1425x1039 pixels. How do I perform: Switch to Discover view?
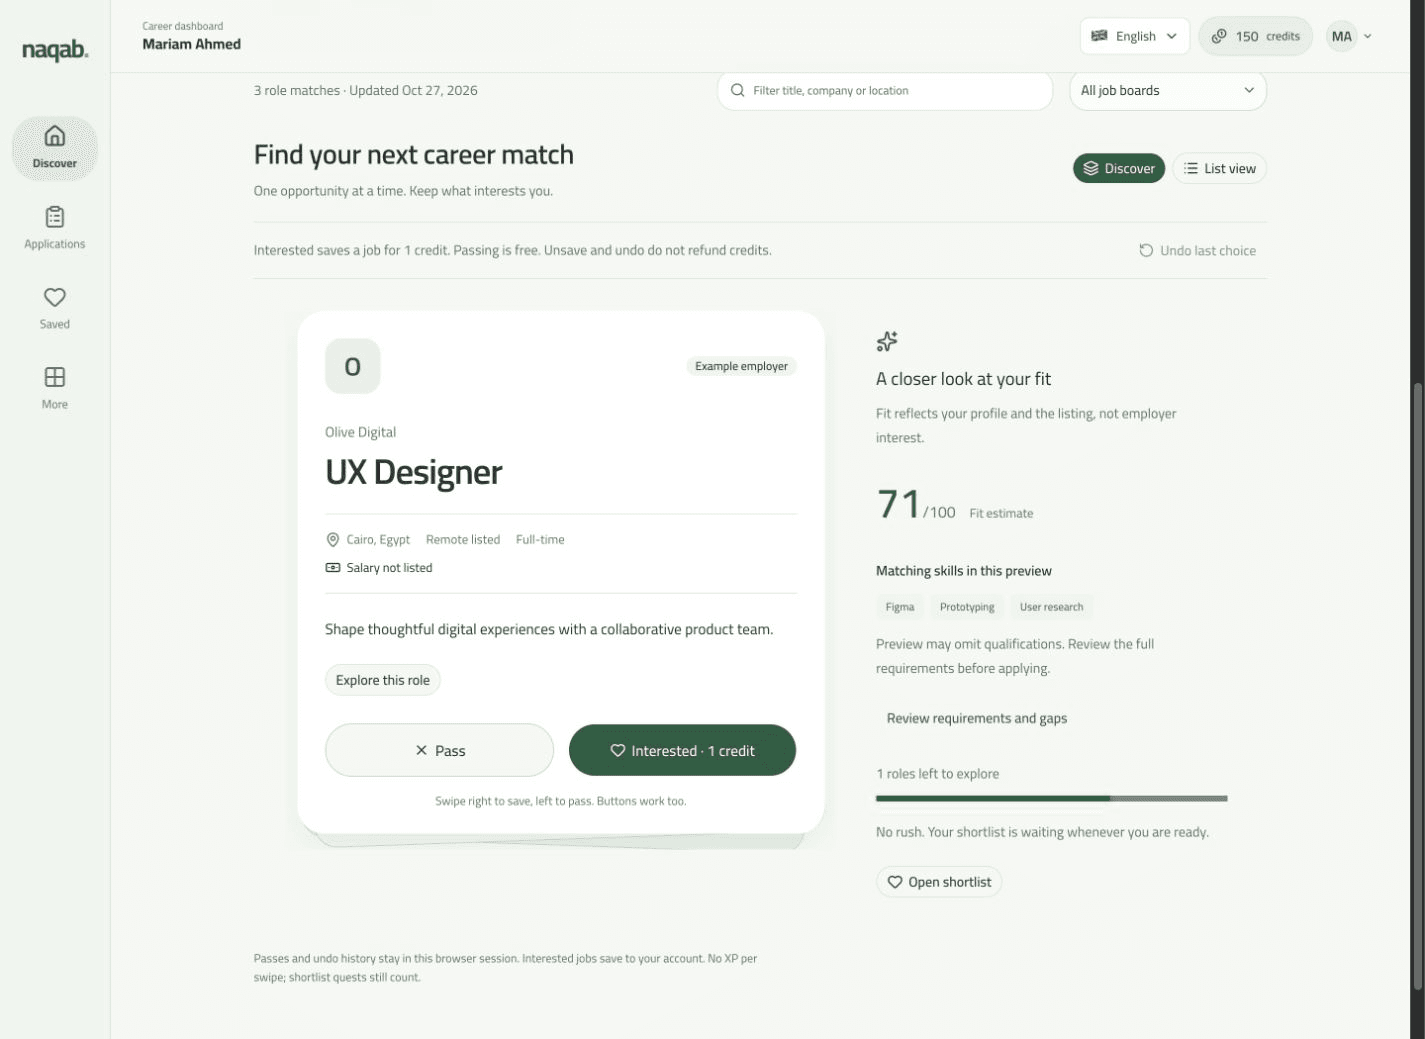click(x=1119, y=168)
